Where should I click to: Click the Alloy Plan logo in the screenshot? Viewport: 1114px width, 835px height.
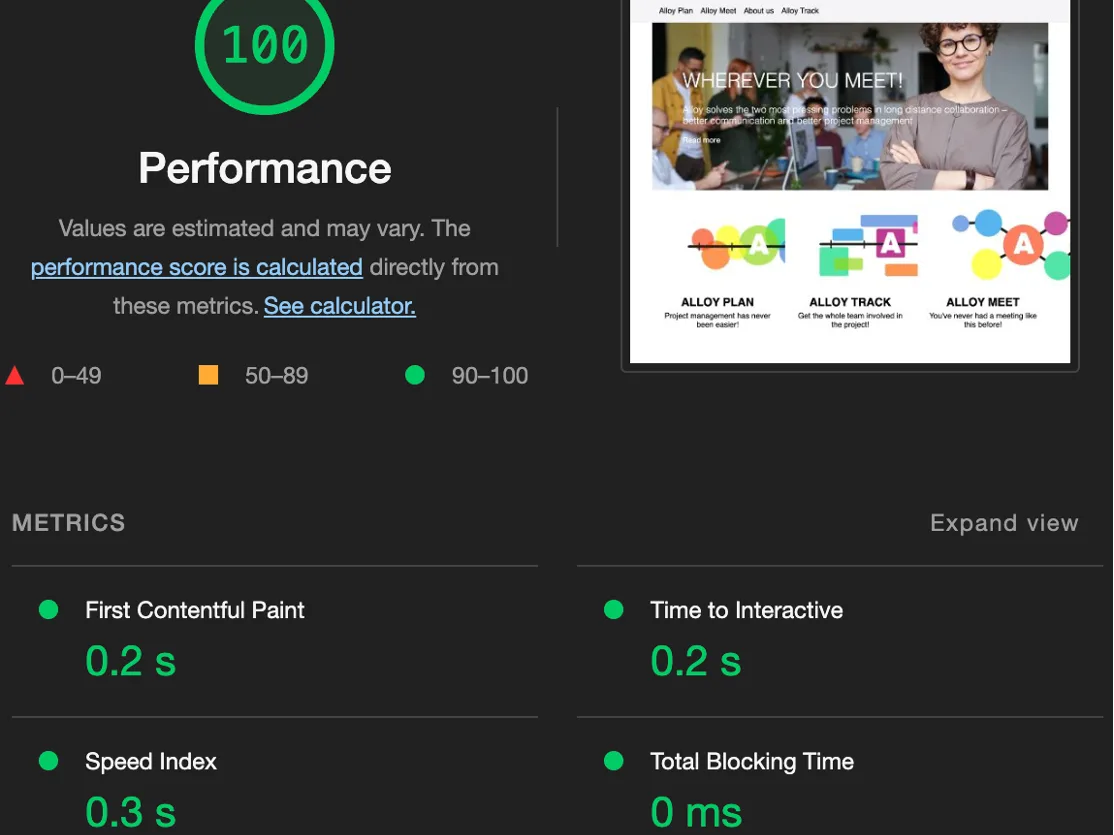click(x=736, y=245)
